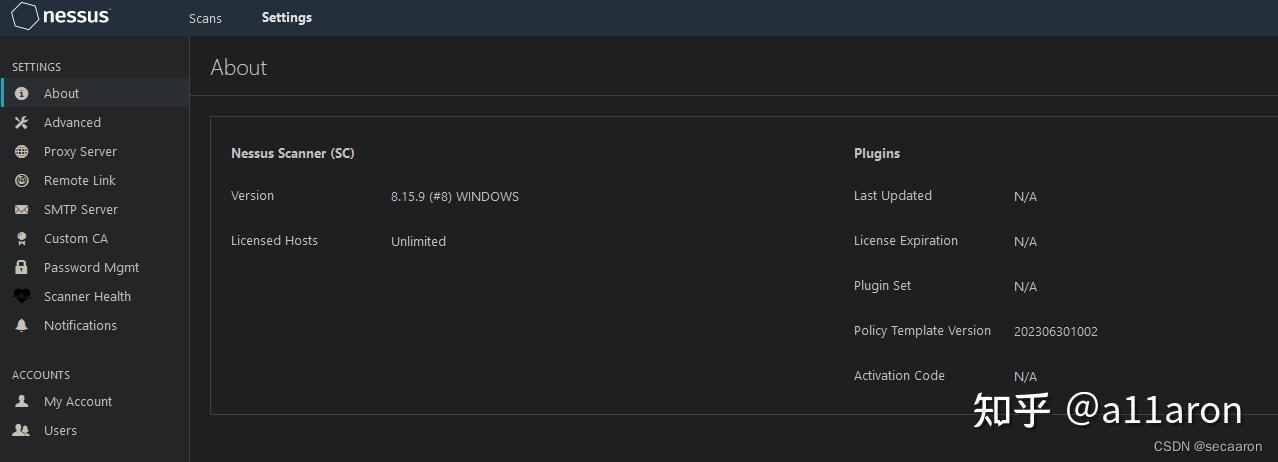Click the Proxy Server globe icon
Image resolution: width=1278 pixels, height=462 pixels.
click(22, 151)
